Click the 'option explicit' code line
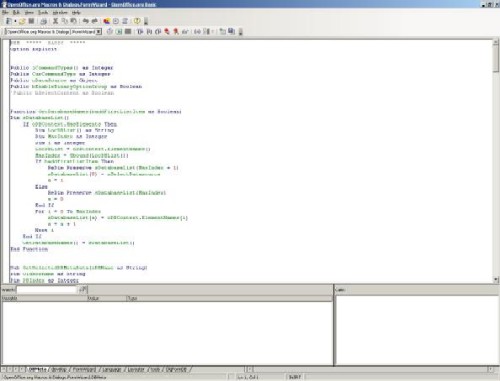 (x=33, y=49)
